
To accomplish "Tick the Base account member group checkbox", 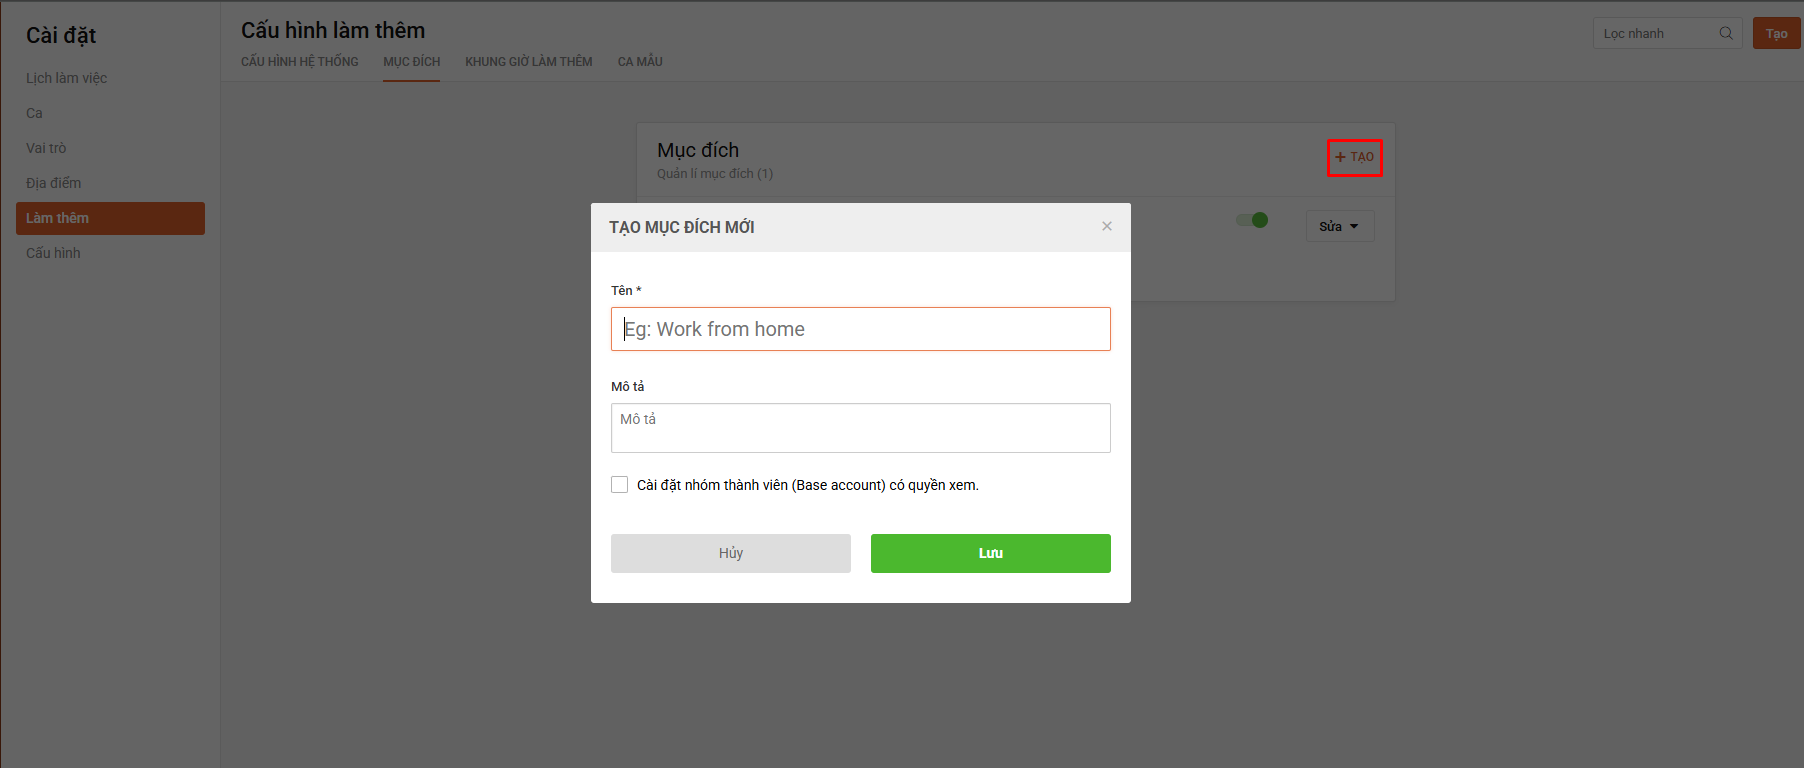I will pyautogui.click(x=619, y=485).
